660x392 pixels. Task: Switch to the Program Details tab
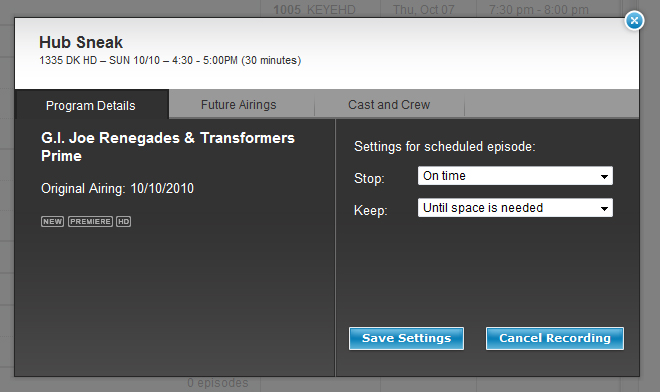click(91, 105)
